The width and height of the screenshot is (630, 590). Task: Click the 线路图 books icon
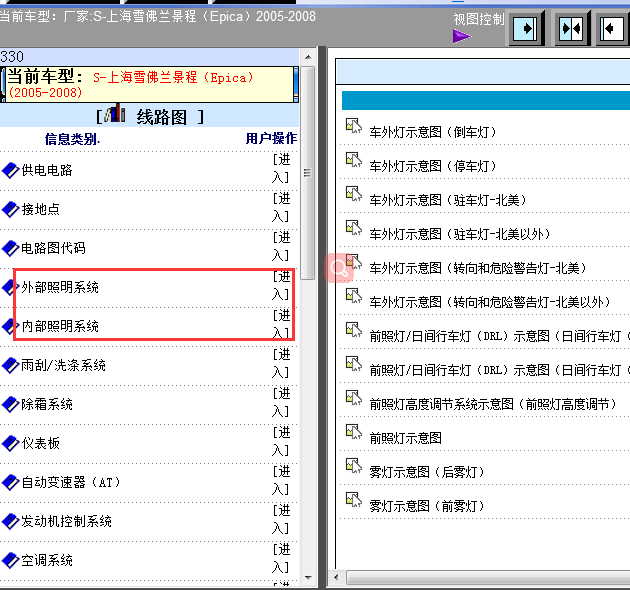click(115, 113)
